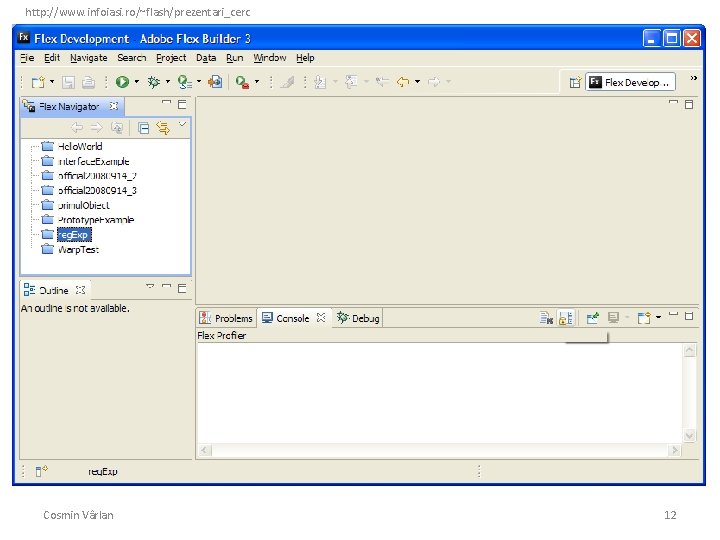Maximize the Flex Navigator panel
This screenshot has height=540, width=720.
click(x=182, y=104)
